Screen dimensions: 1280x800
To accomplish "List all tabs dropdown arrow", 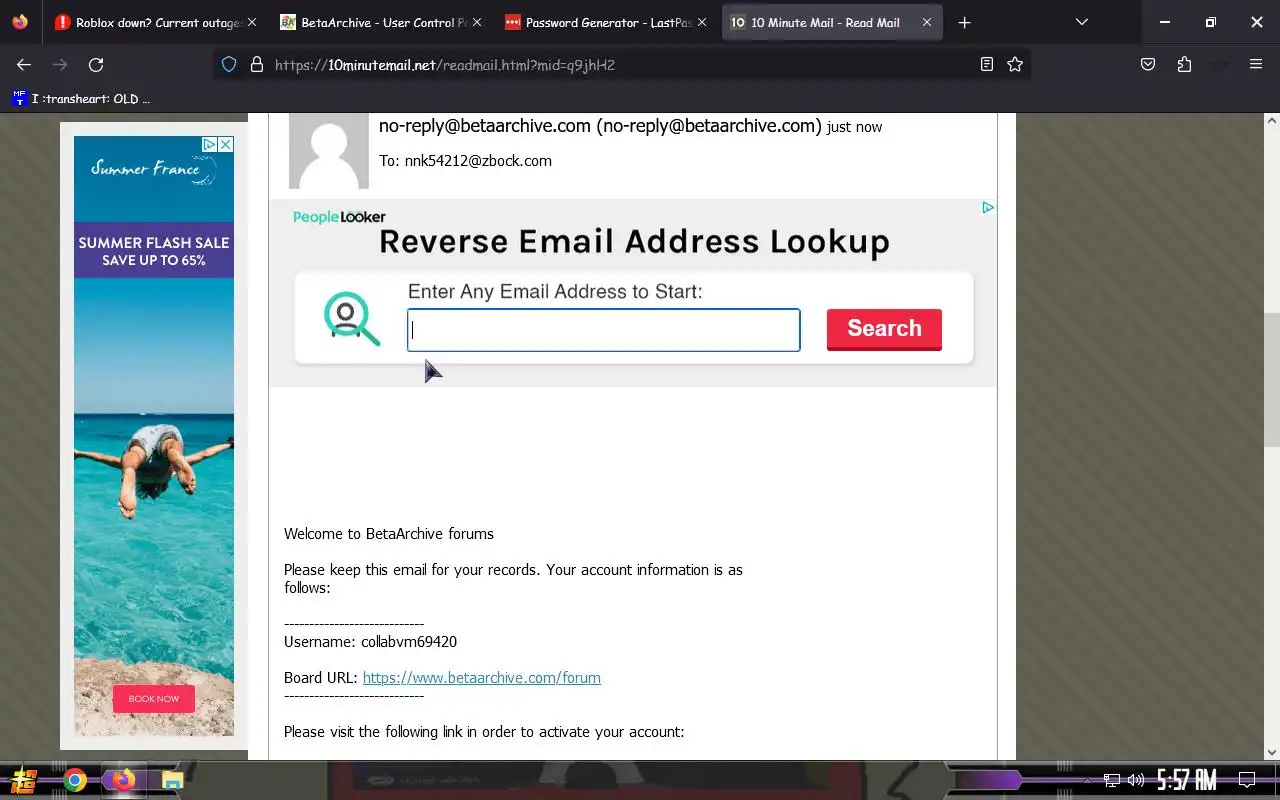I will pyautogui.click(x=1082, y=22).
